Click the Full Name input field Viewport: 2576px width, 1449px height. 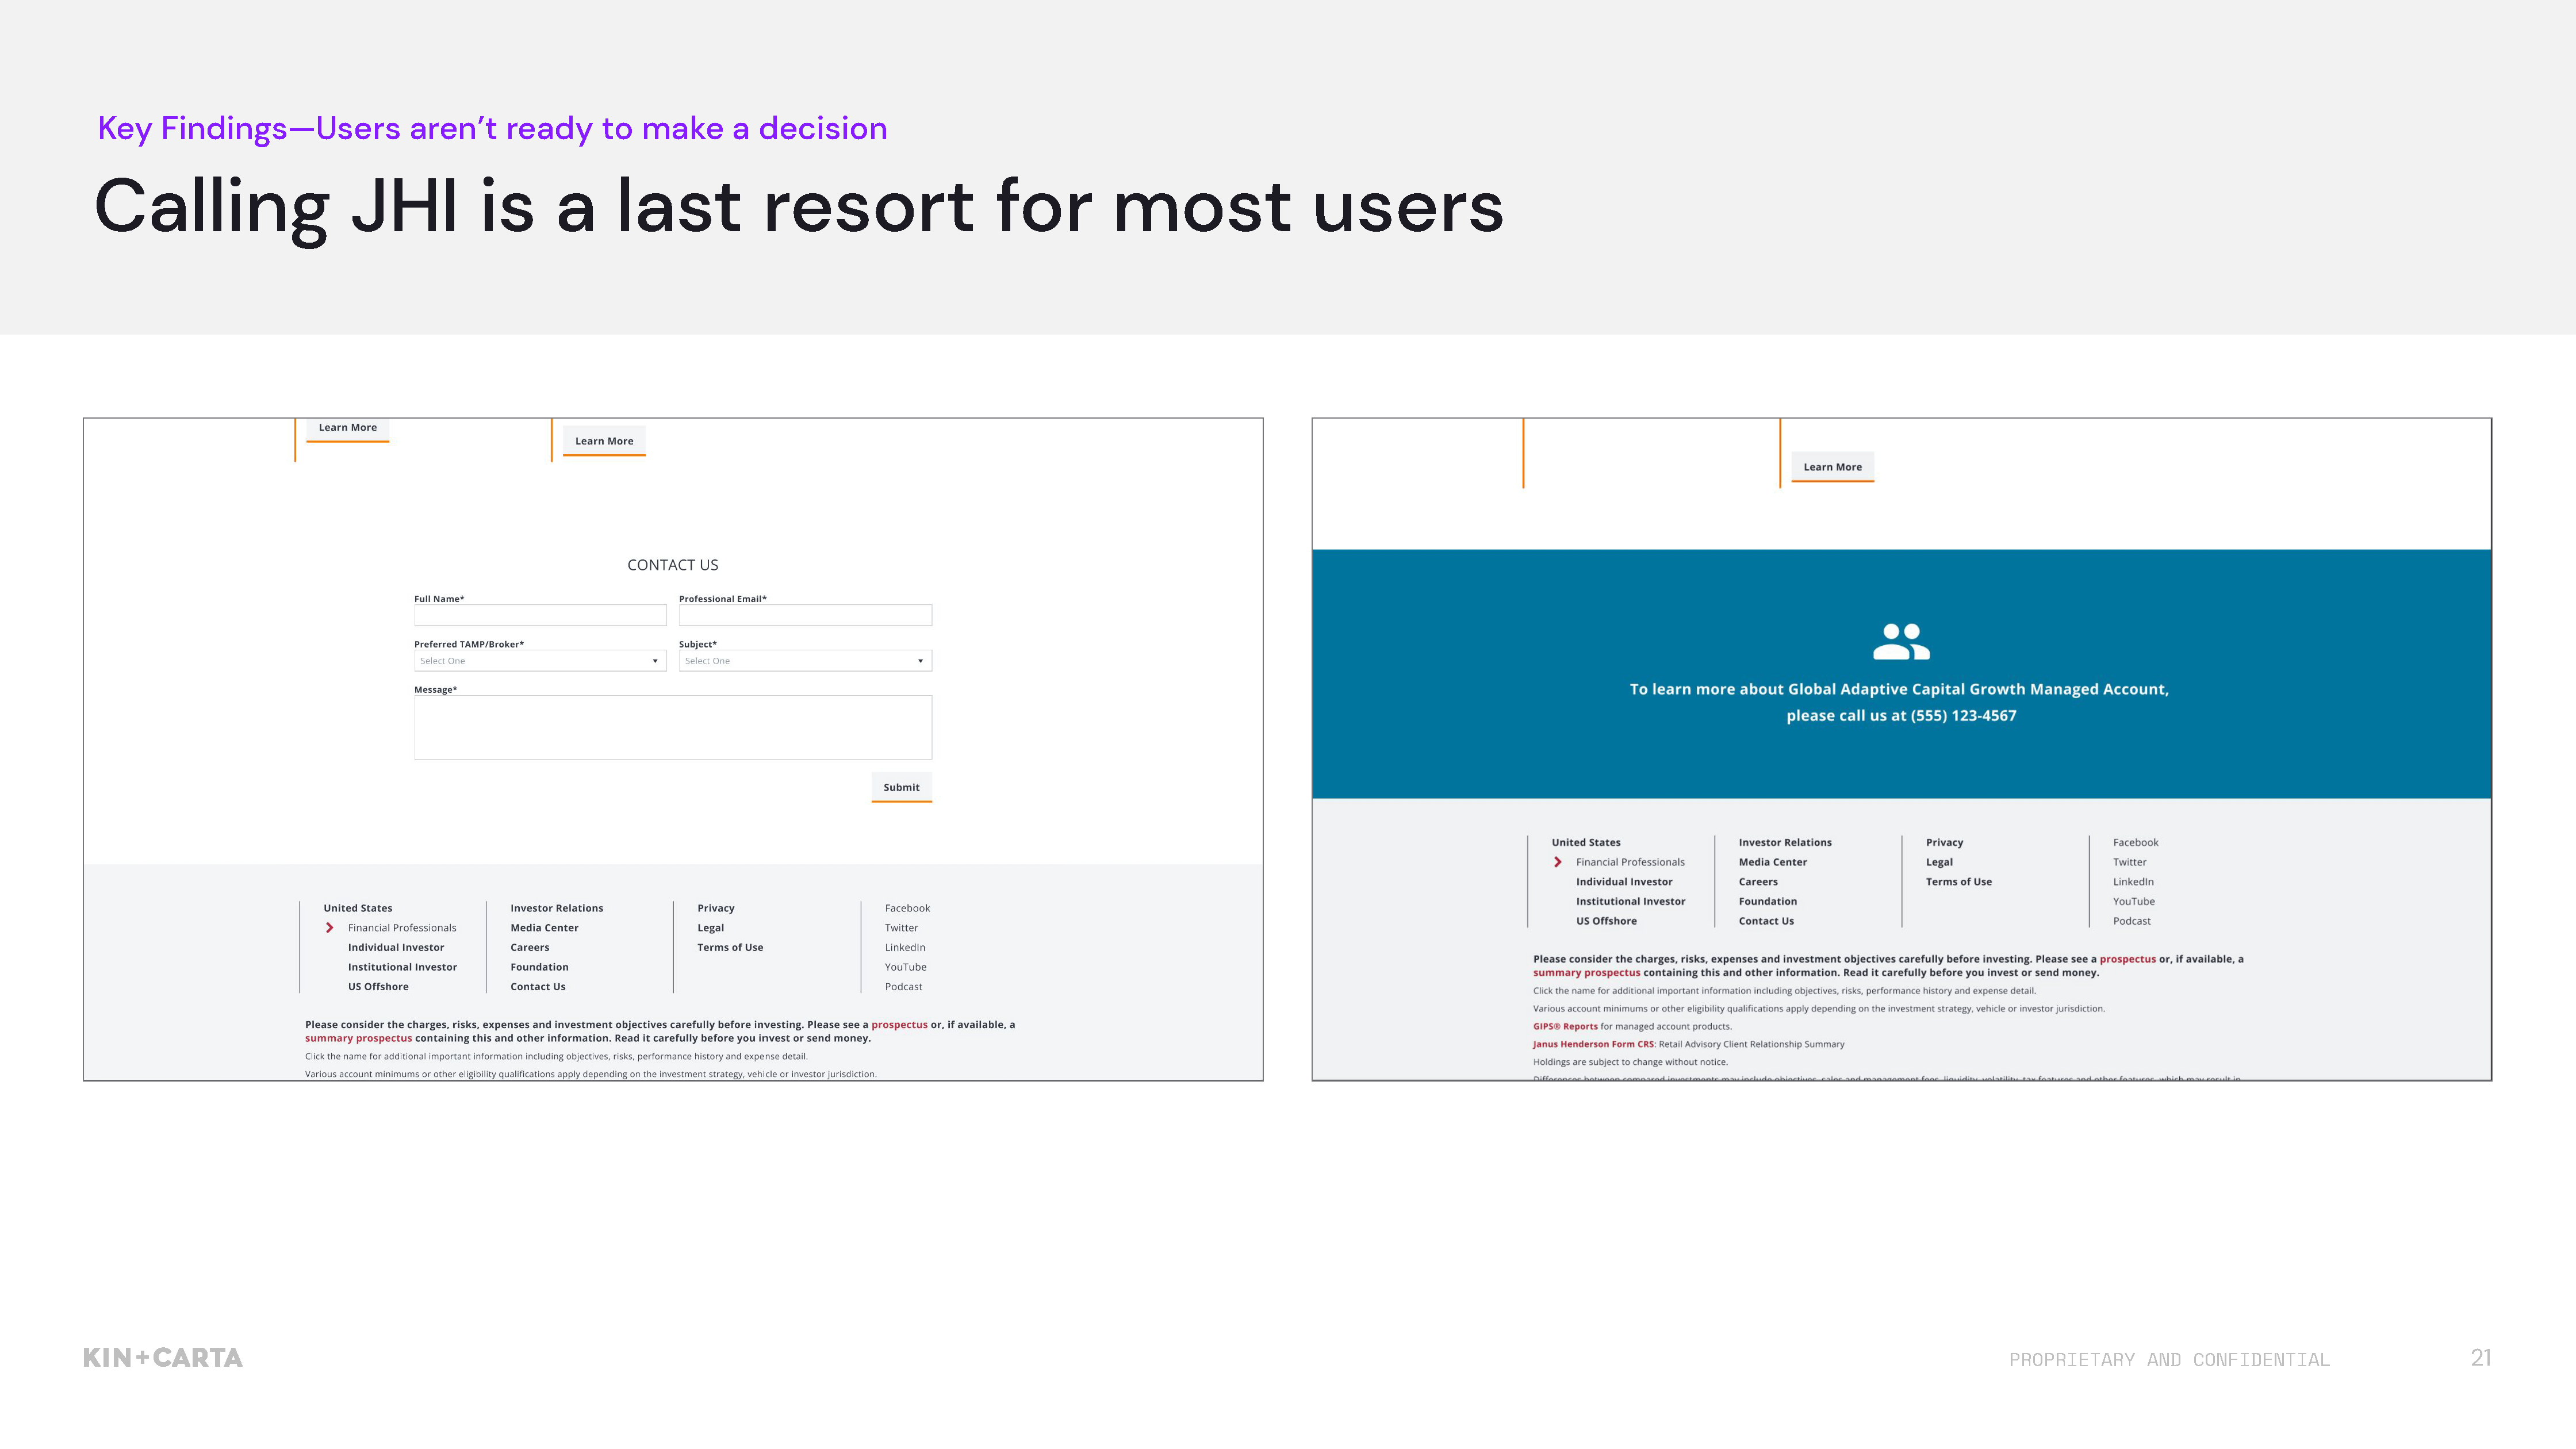click(x=540, y=615)
